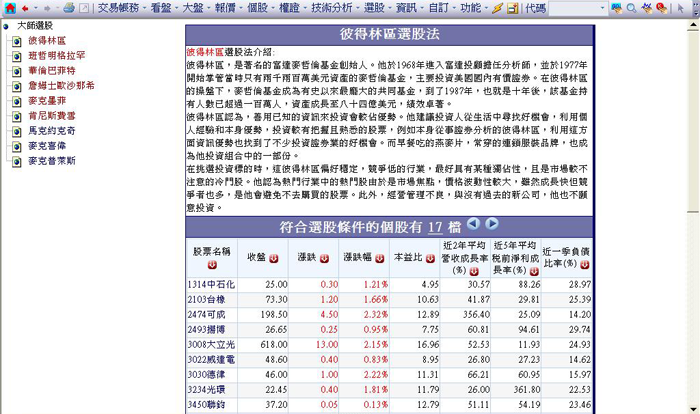700x414 pixels.
Task: Select 馬克約克奇 in the guru tree
Action: point(52,131)
